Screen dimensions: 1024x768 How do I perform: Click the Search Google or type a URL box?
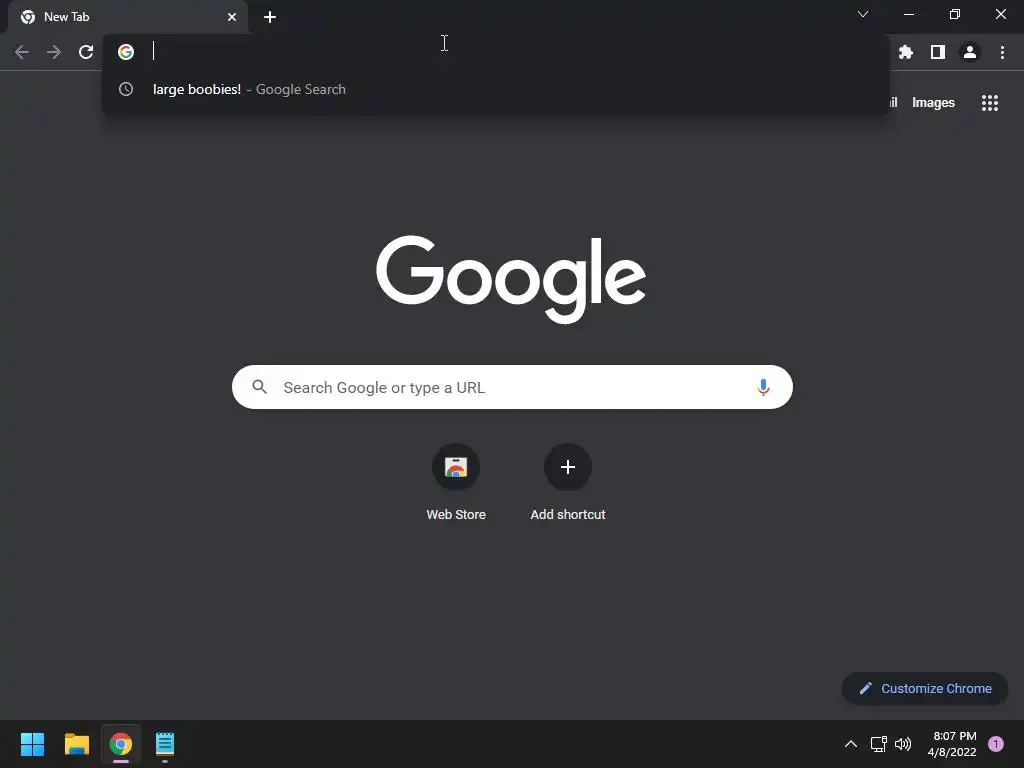[512, 387]
